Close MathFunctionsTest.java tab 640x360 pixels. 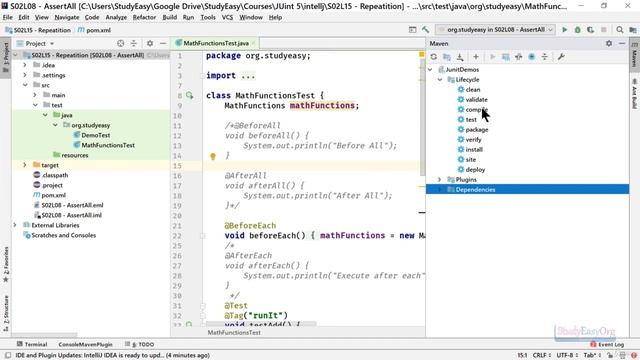[253, 43]
